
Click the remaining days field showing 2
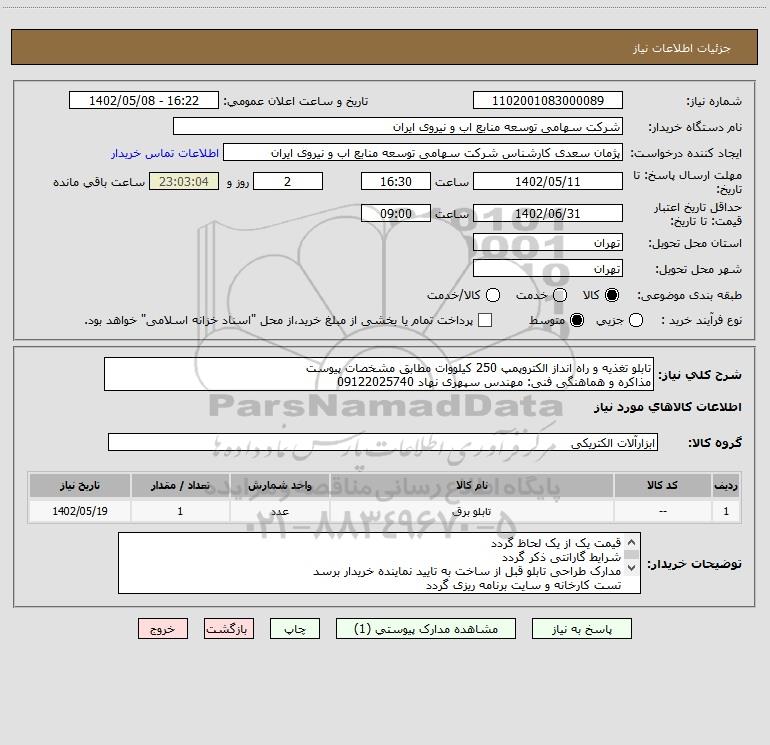[288, 181]
